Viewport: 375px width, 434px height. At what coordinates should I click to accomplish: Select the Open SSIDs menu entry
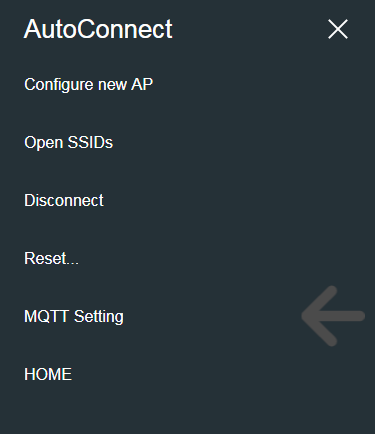(69, 143)
